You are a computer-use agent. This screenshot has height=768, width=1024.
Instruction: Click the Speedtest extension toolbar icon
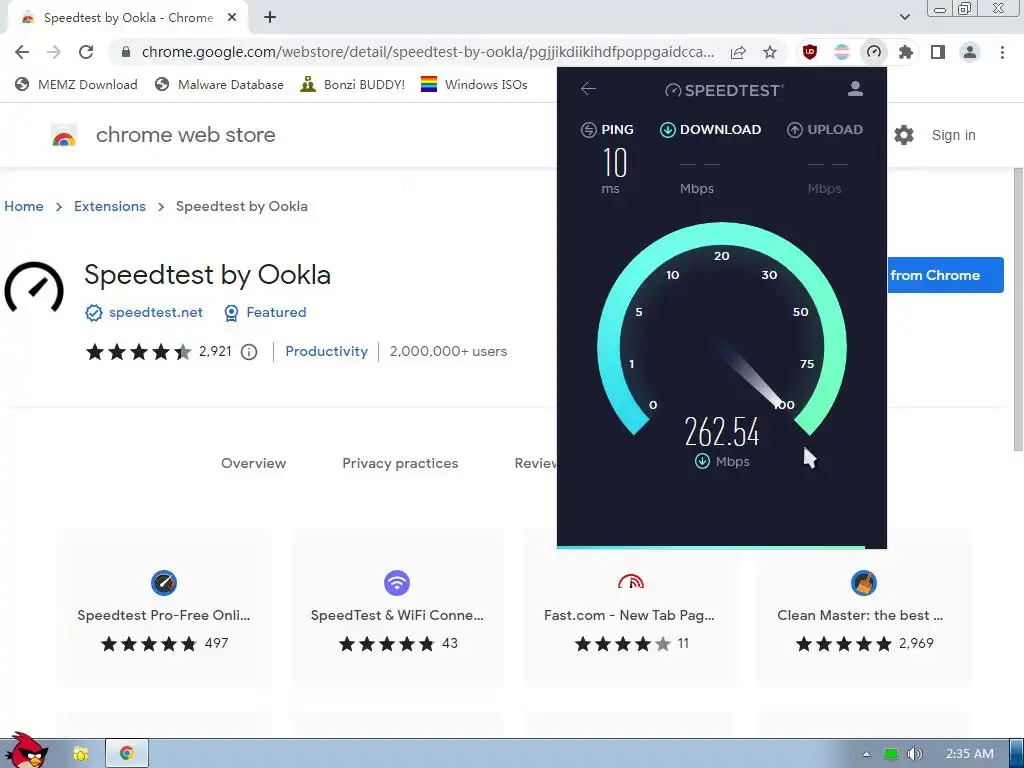pyautogui.click(x=874, y=52)
